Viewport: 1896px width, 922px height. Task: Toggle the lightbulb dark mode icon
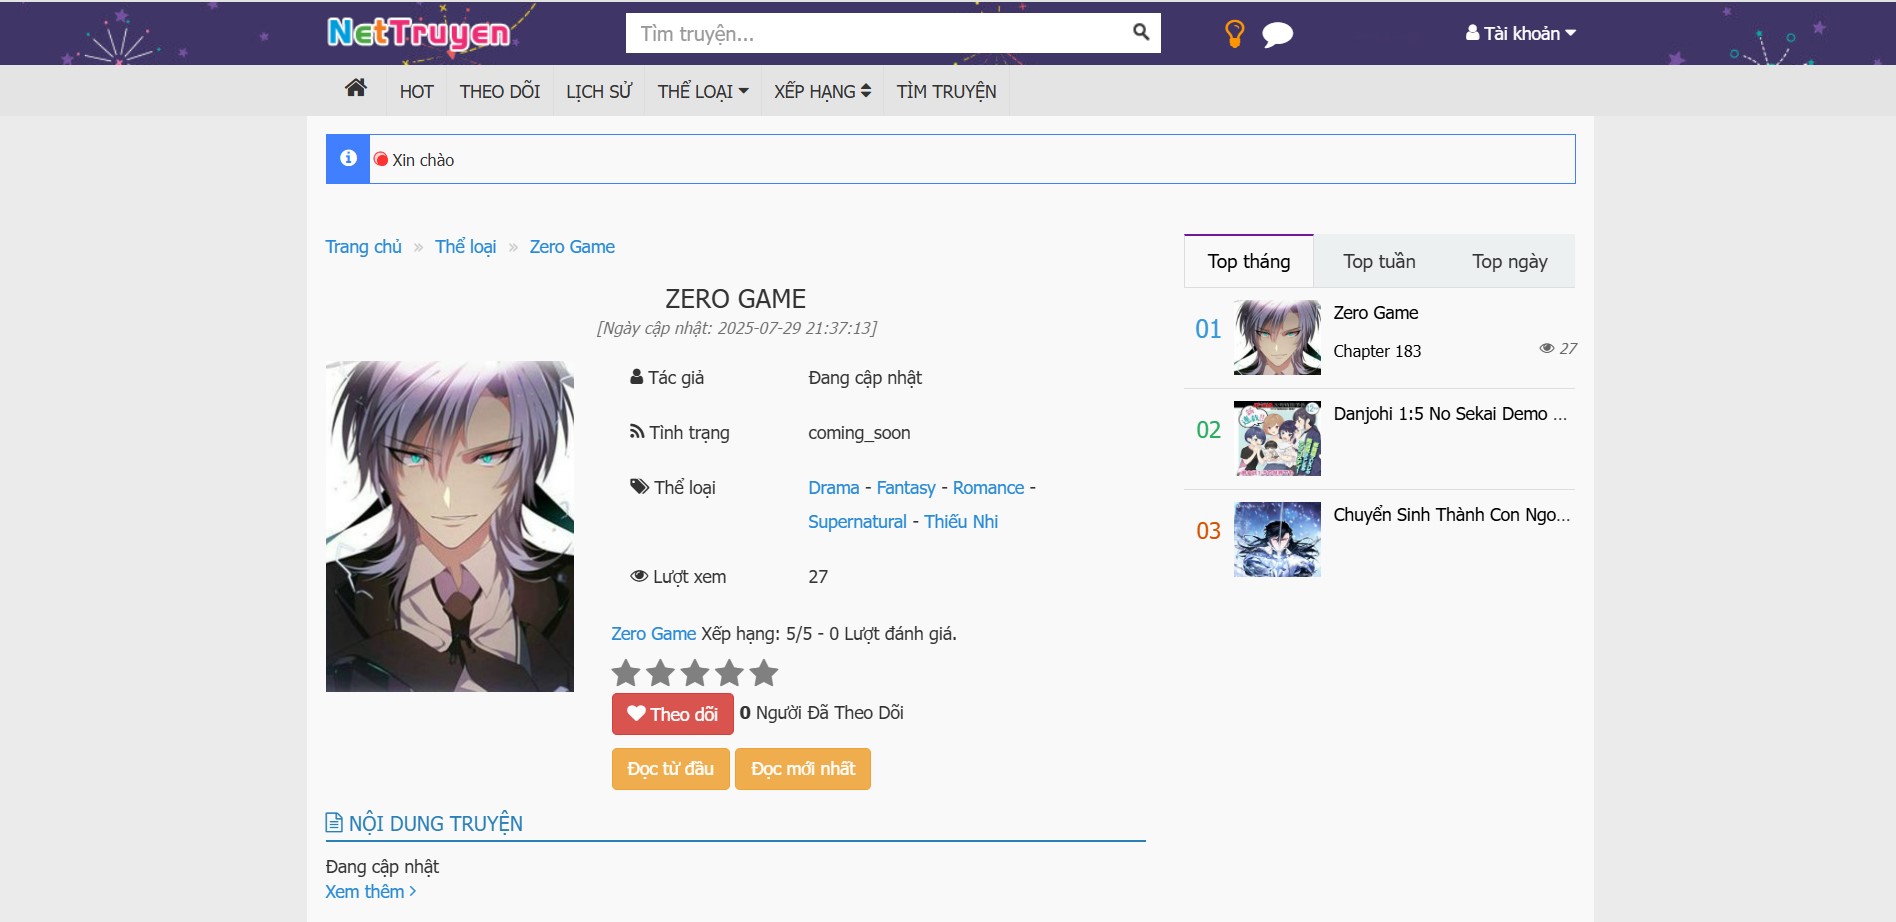[1234, 34]
